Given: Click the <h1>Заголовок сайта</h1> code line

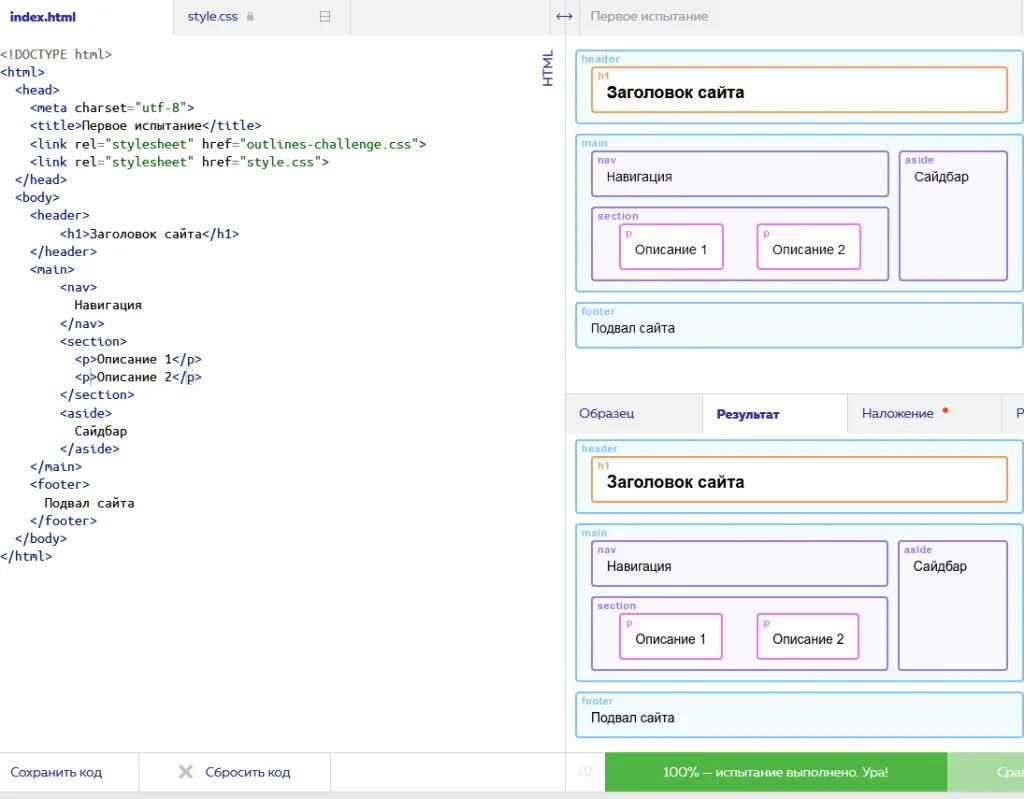Looking at the screenshot, I should 150,234.
